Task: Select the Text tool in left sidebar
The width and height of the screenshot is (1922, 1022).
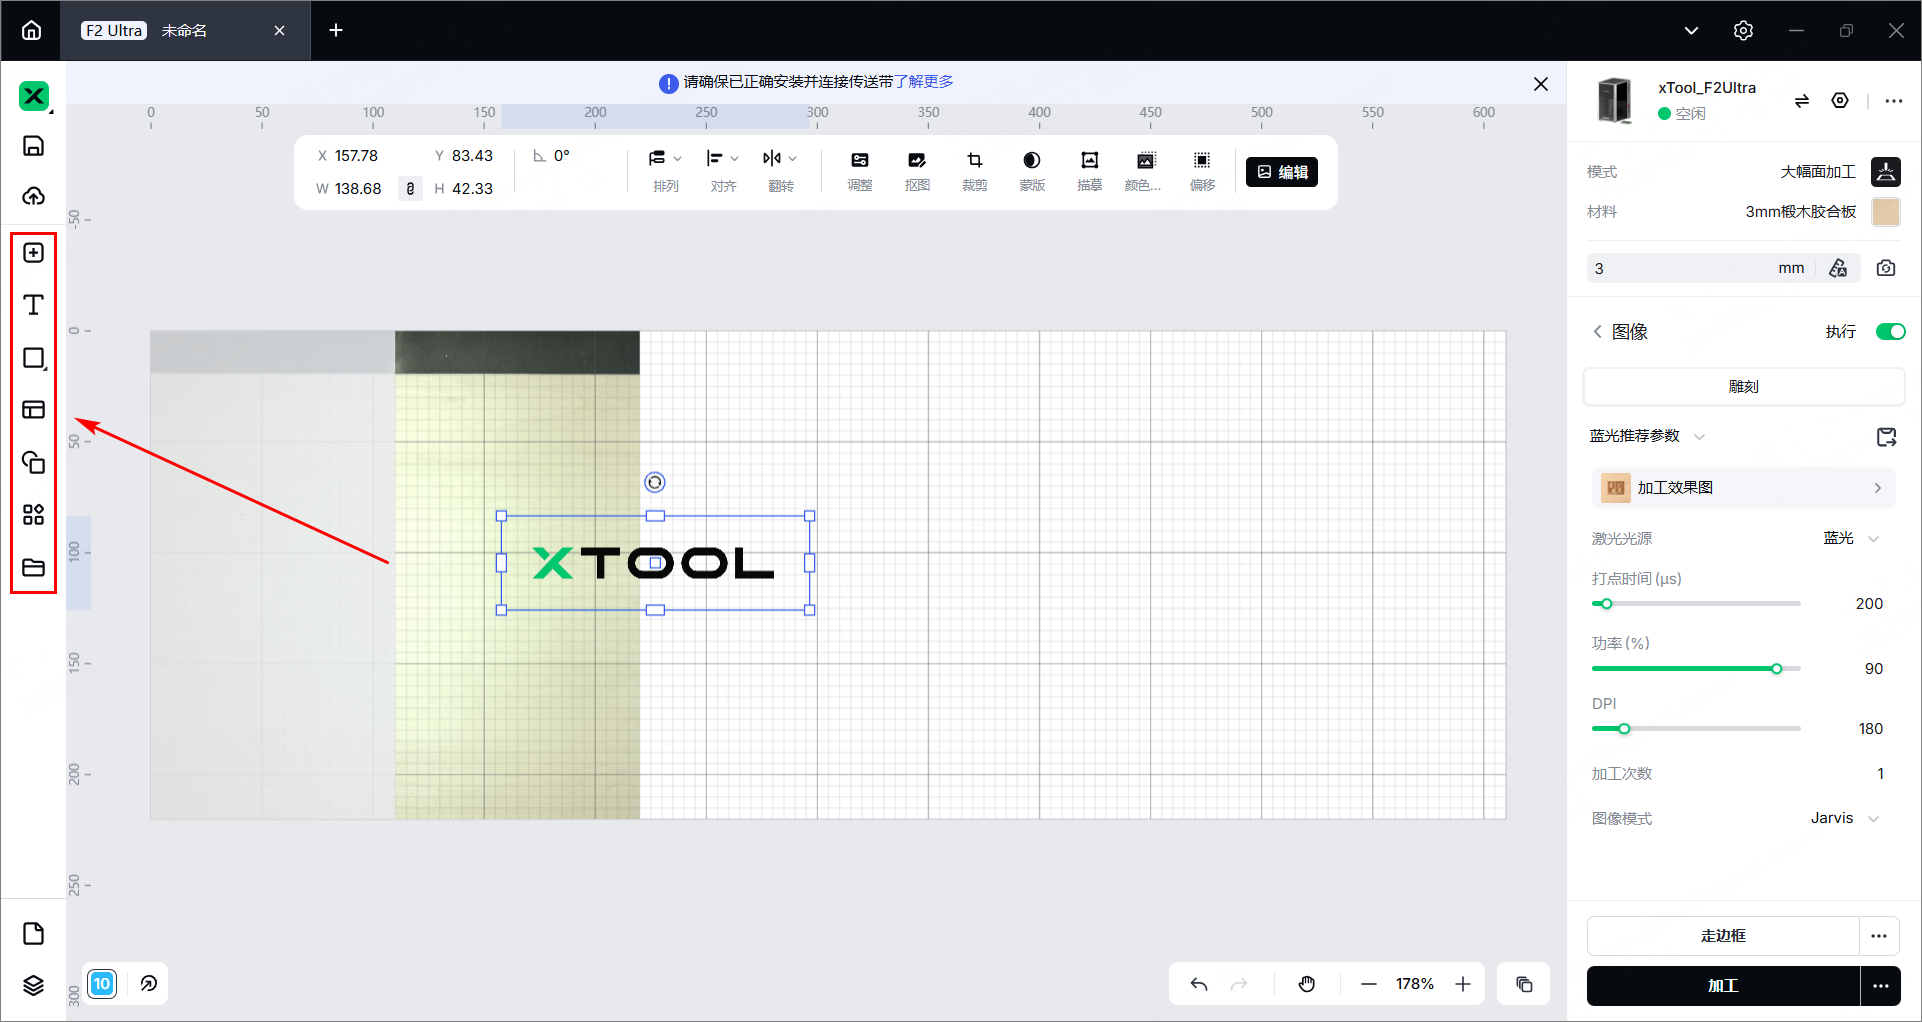Action: pos(33,305)
